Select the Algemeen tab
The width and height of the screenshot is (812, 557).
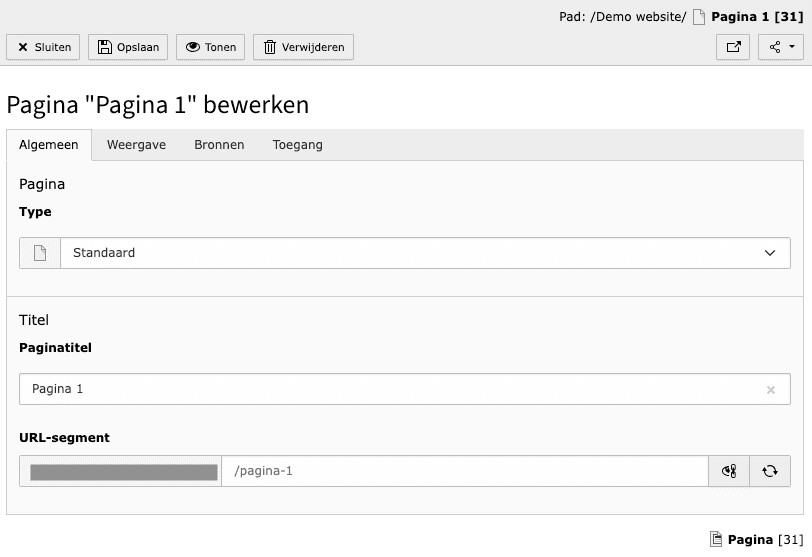point(49,145)
